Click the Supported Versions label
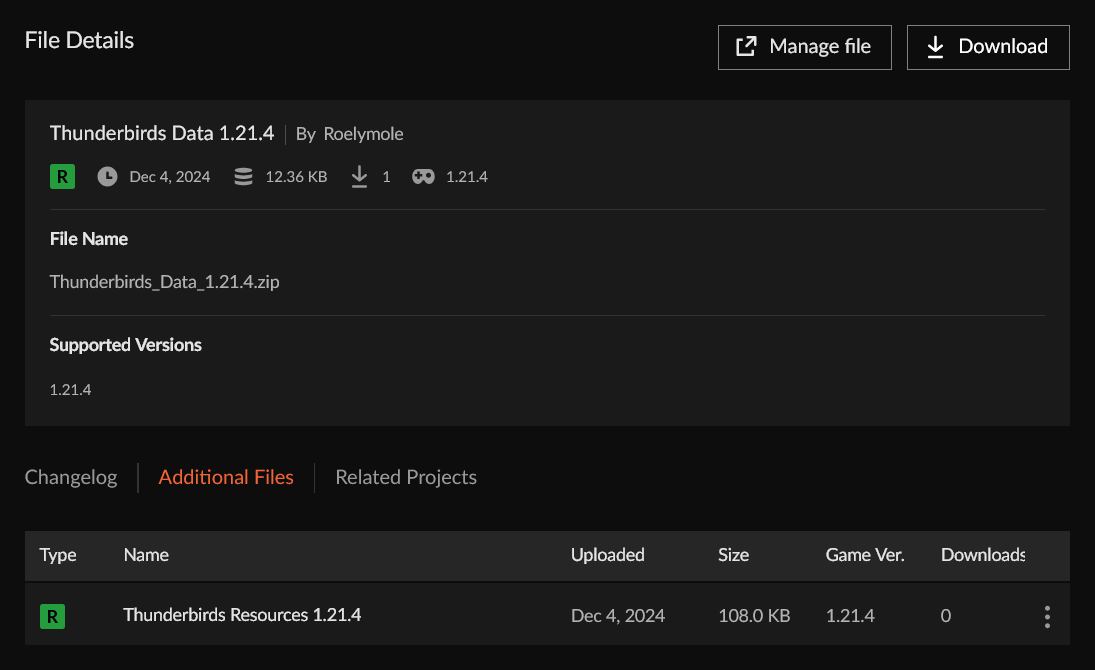Viewport: 1095px width, 670px height. click(x=125, y=345)
